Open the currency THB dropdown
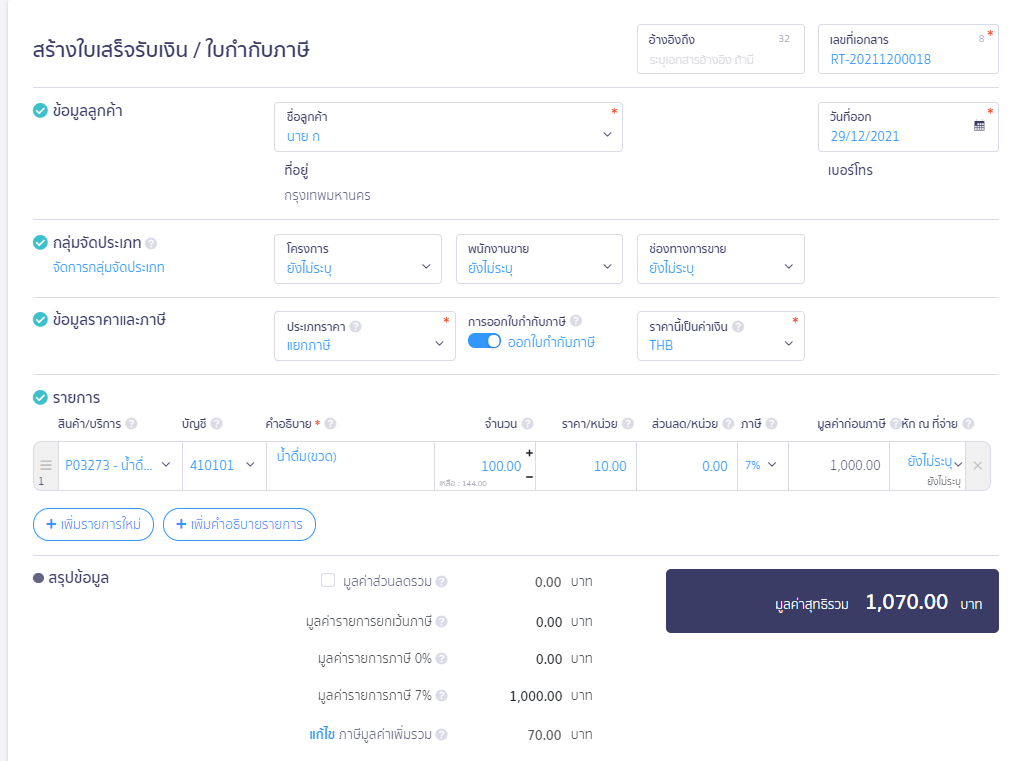This screenshot has width=1012, height=761. (720, 336)
